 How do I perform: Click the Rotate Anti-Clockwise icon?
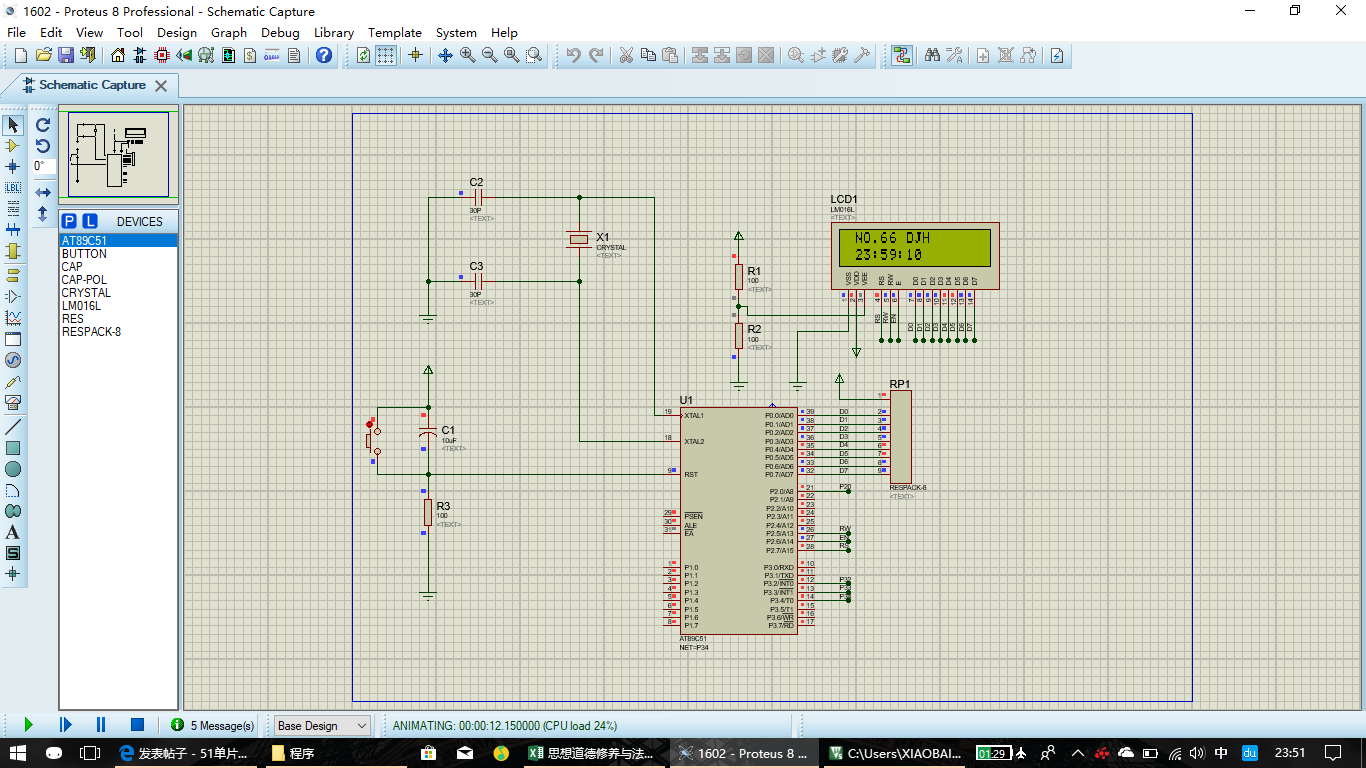point(43,146)
